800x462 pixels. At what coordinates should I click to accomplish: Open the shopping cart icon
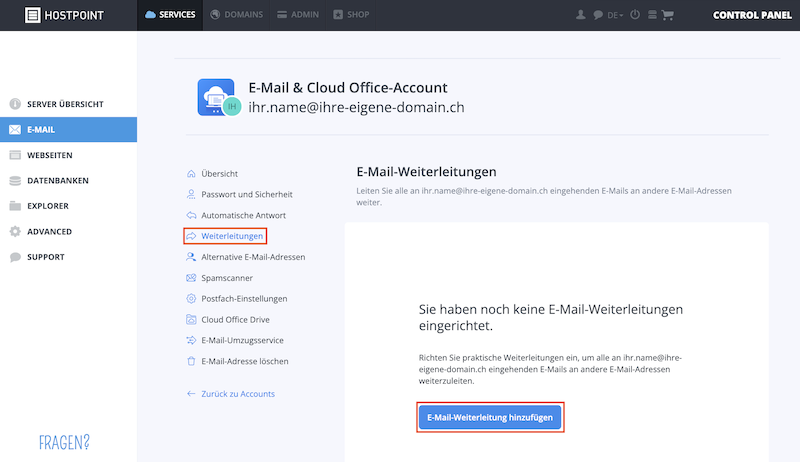(x=667, y=15)
